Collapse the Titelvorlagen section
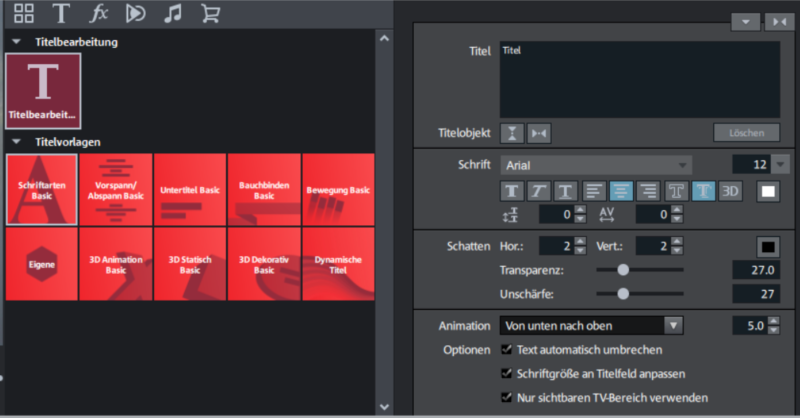Screen dimensions: 800x418 pos(17,142)
